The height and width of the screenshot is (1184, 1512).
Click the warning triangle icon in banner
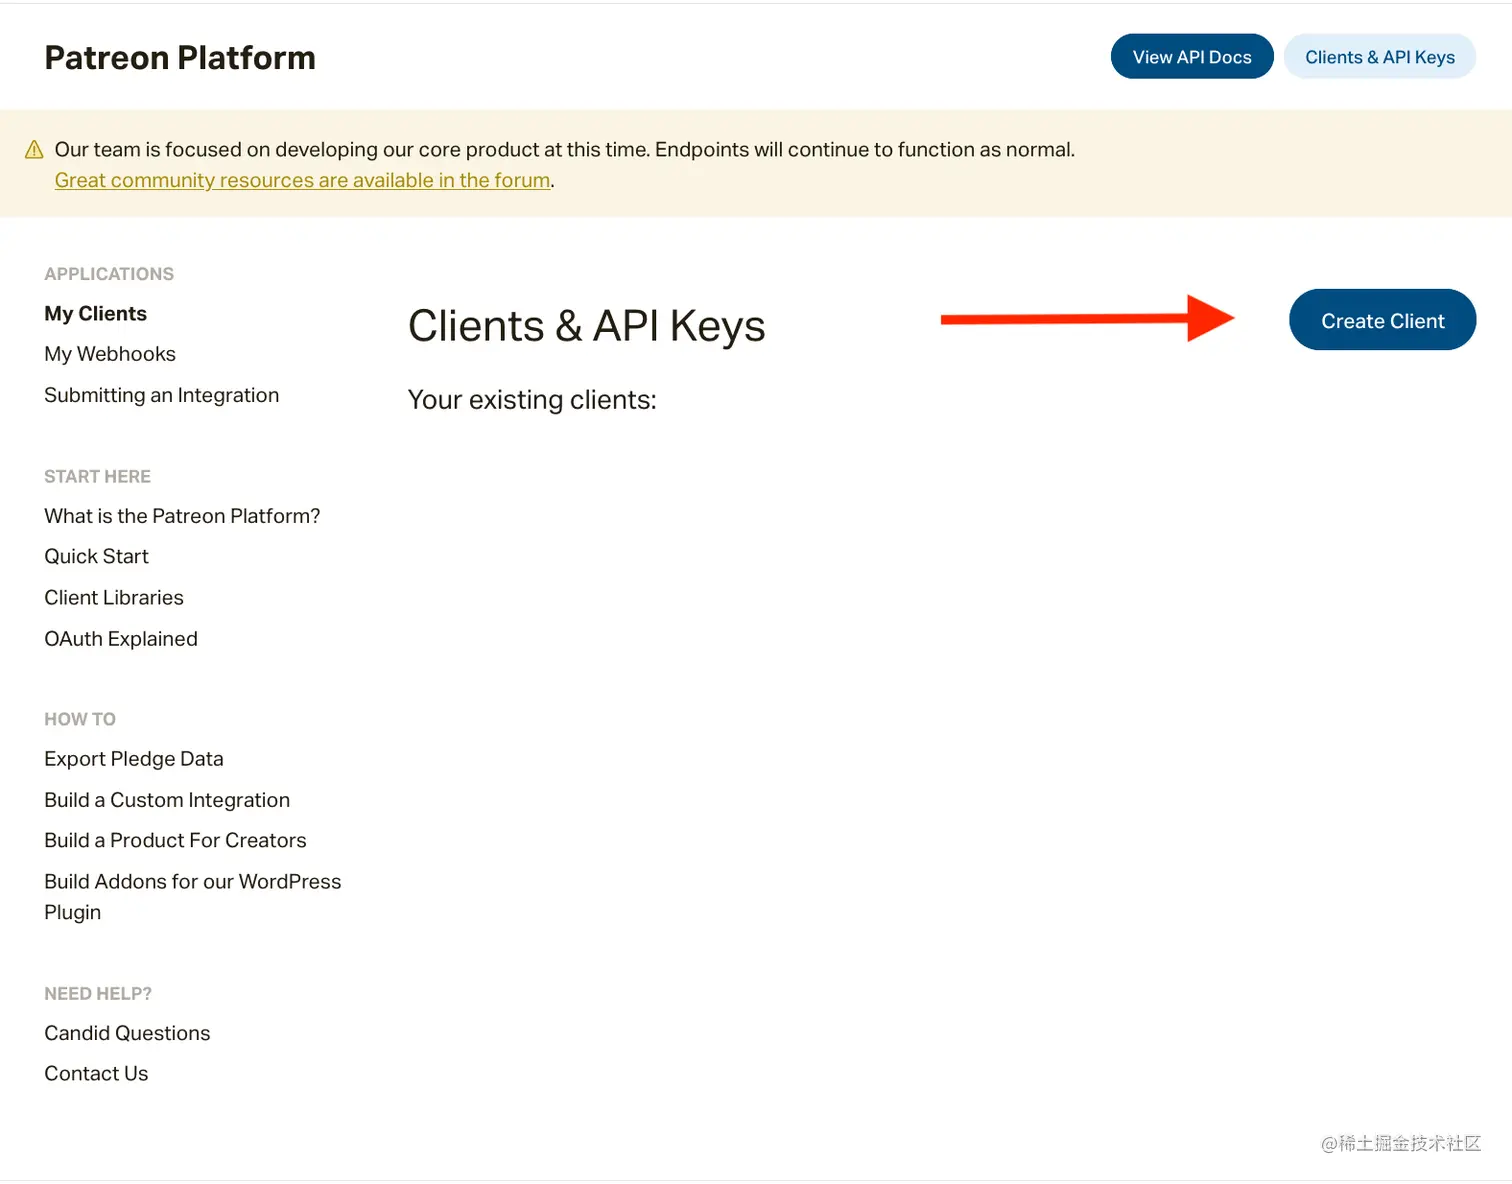pos(34,150)
